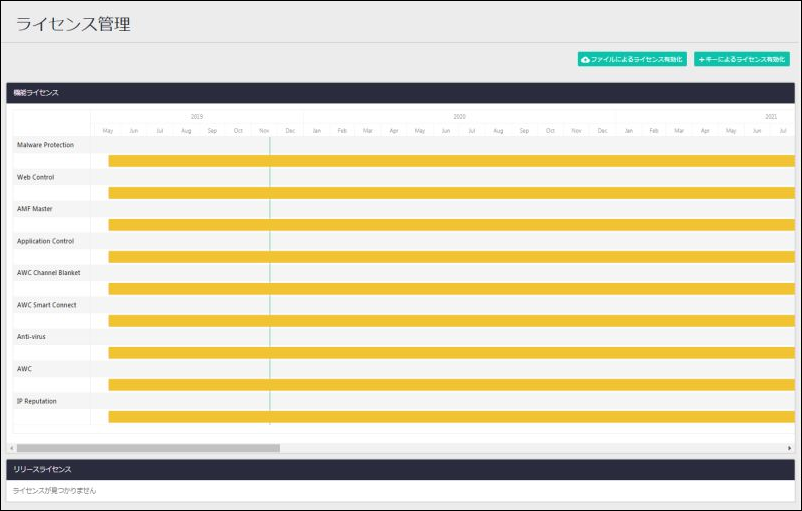Screen dimensions: 802x511
Task: Click the Anti-virus yellow license bar
Action: pyautogui.click(x=452, y=352)
